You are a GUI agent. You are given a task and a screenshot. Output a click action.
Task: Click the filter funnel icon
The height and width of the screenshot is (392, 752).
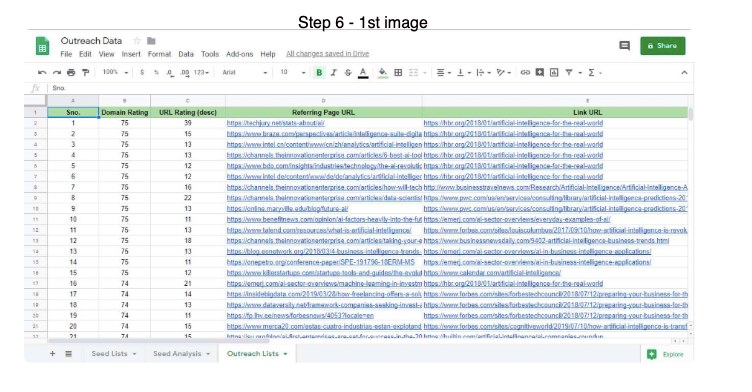(x=569, y=72)
